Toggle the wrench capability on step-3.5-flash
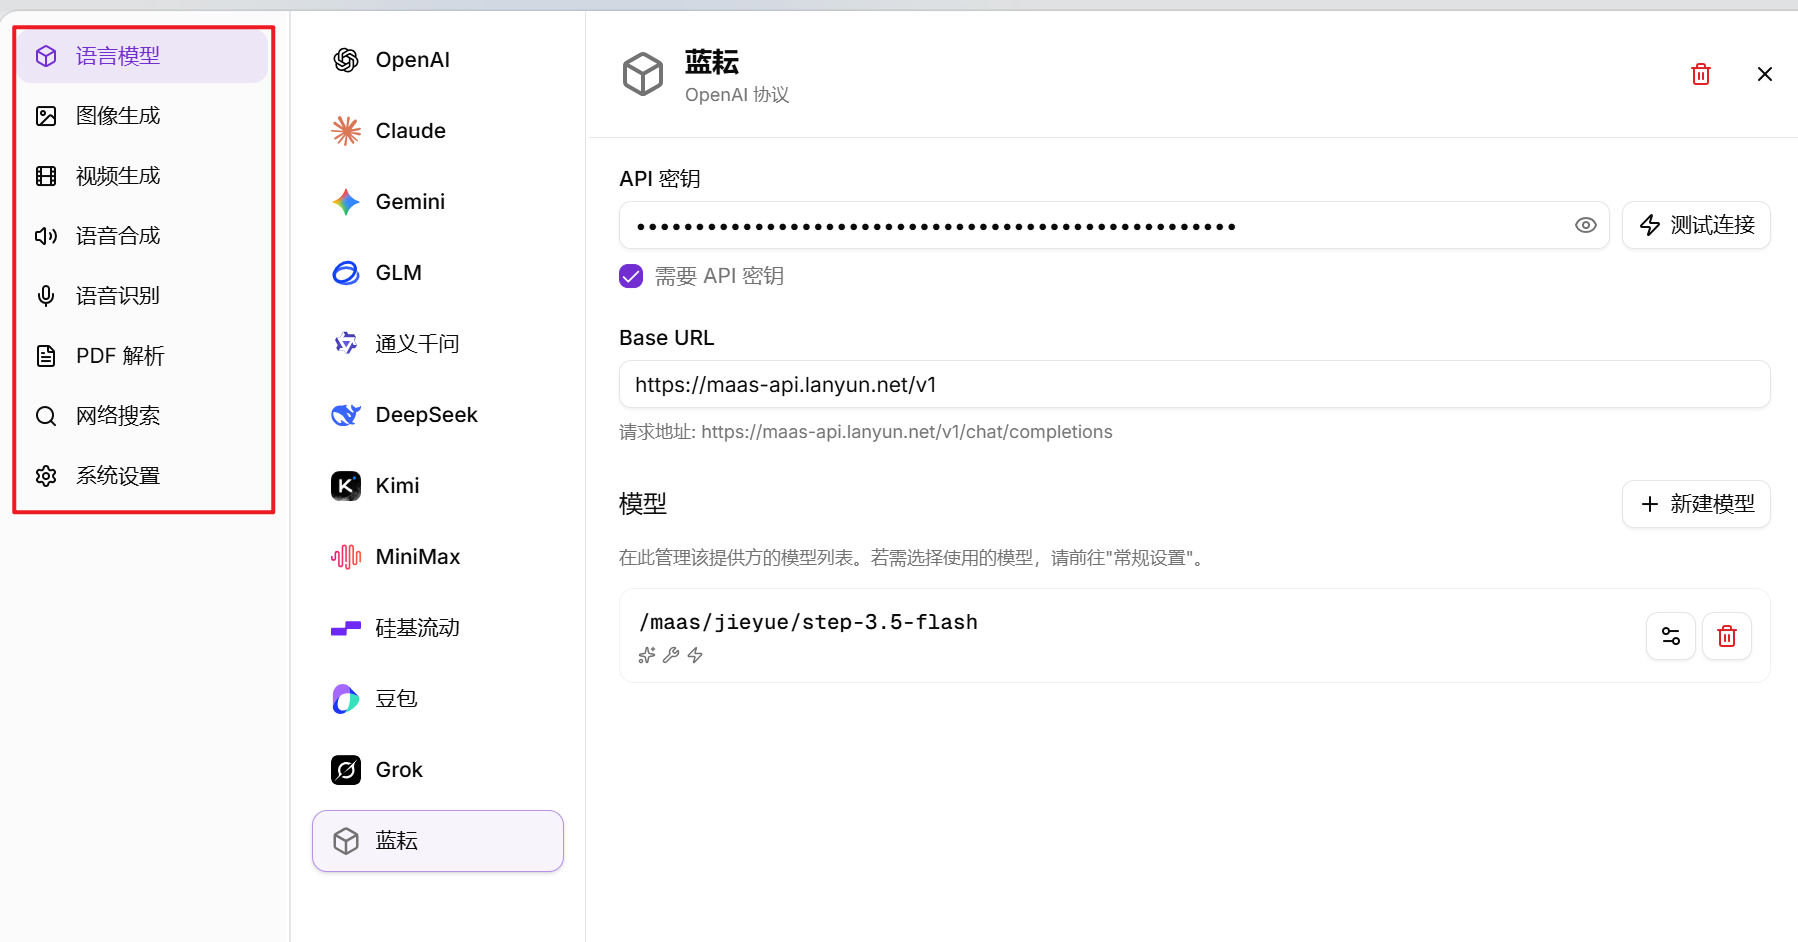This screenshot has height=942, width=1798. [671, 655]
